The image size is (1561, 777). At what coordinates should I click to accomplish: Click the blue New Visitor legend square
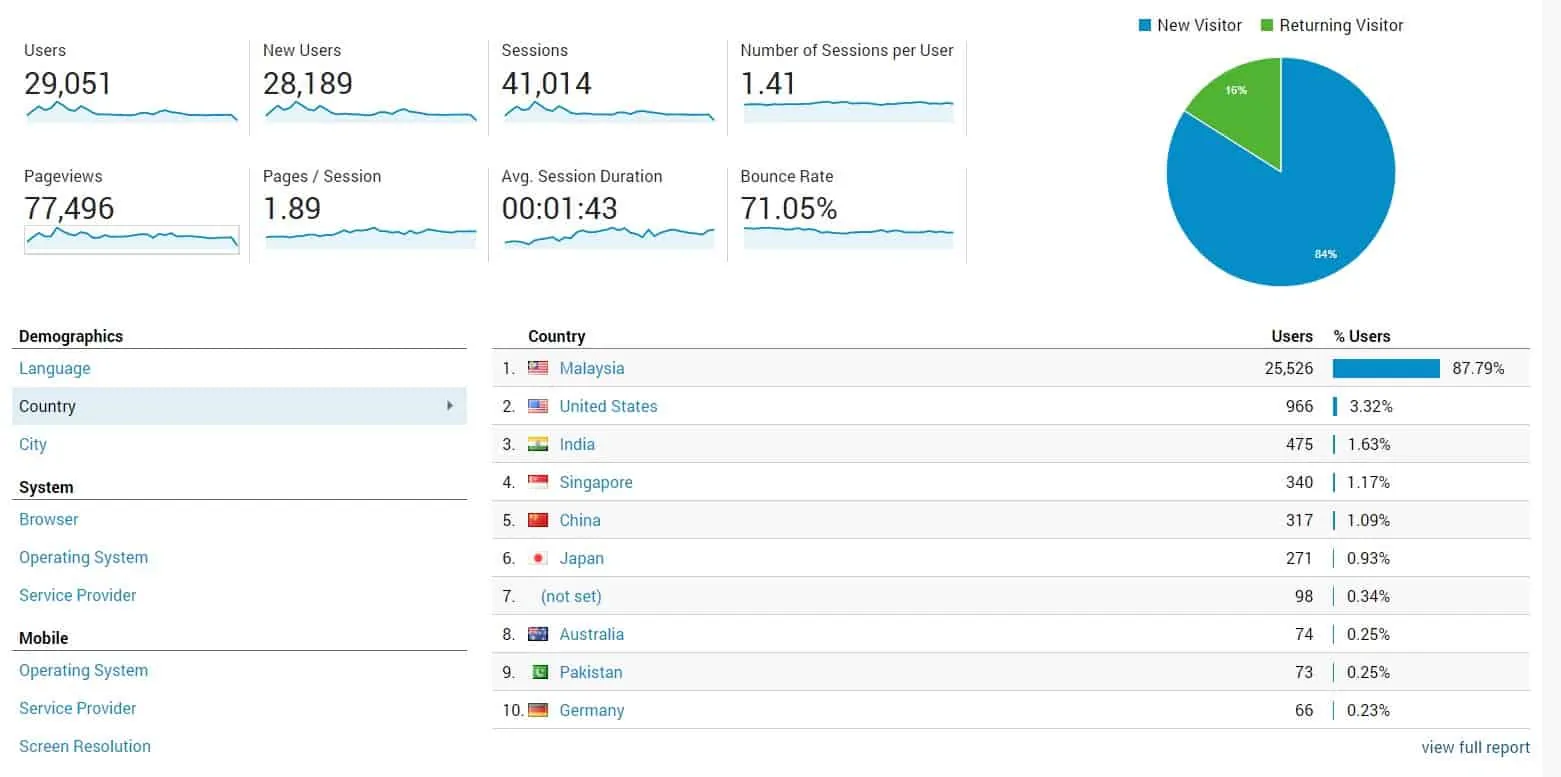(1145, 25)
